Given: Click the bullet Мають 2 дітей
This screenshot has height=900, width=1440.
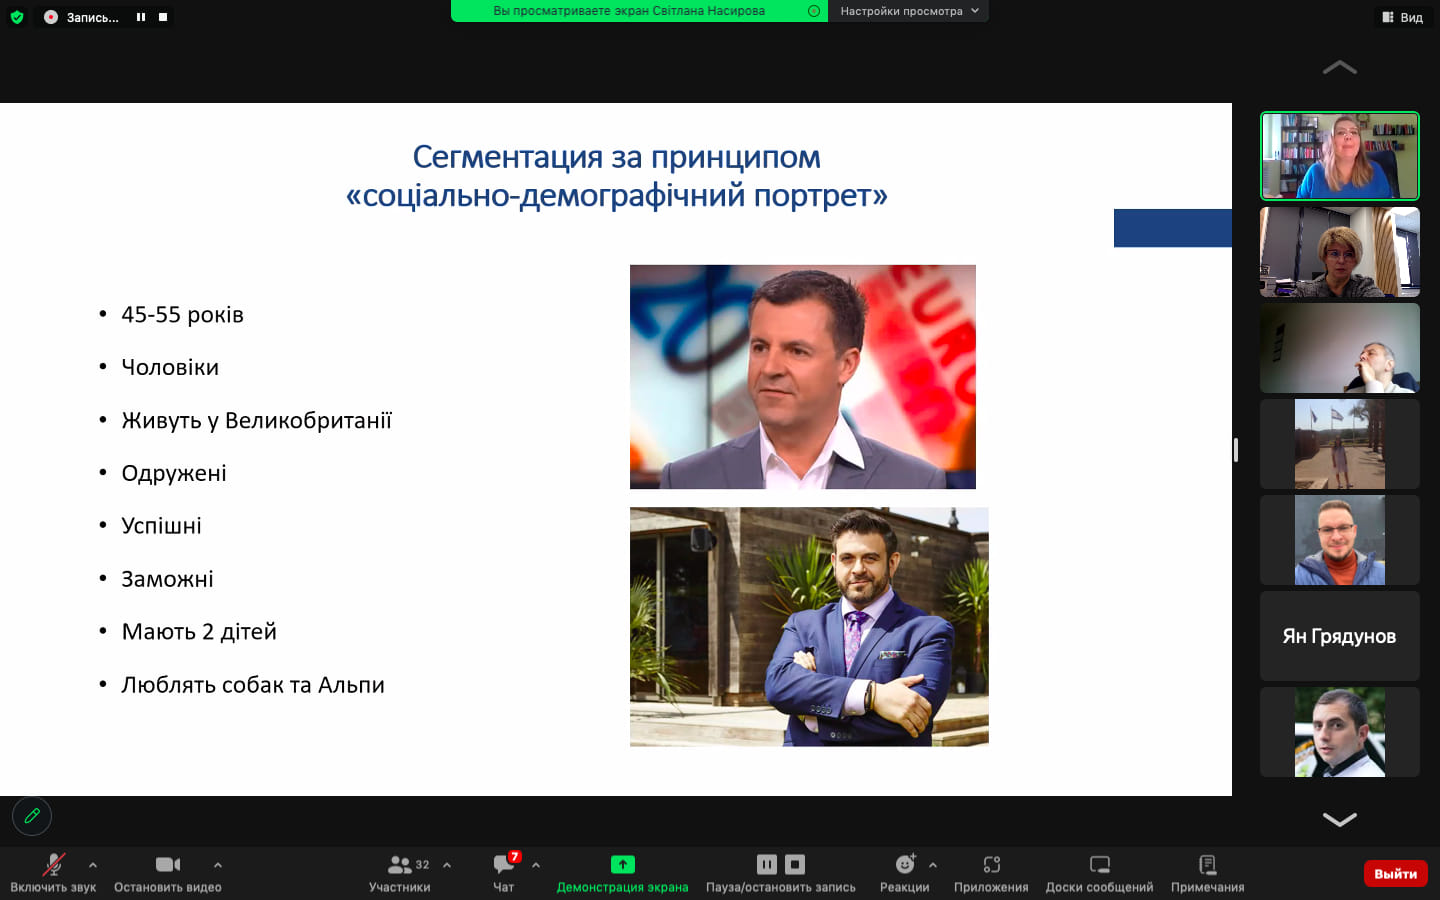Looking at the screenshot, I should click(199, 632).
